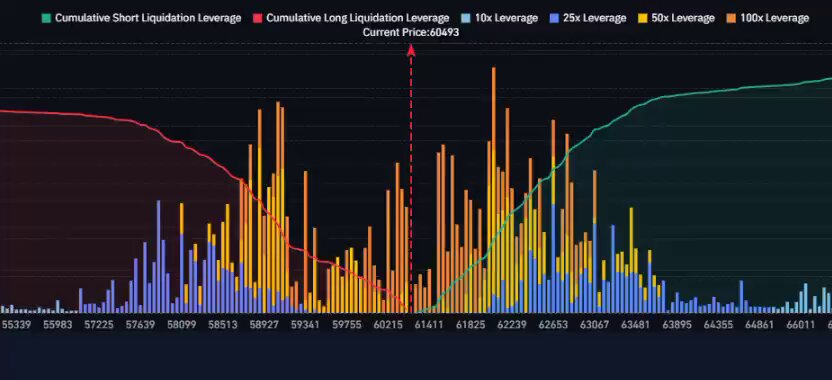This screenshot has width=832, height=380.
Task: Click x-axis label 61411
Action: click(x=429, y=324)
